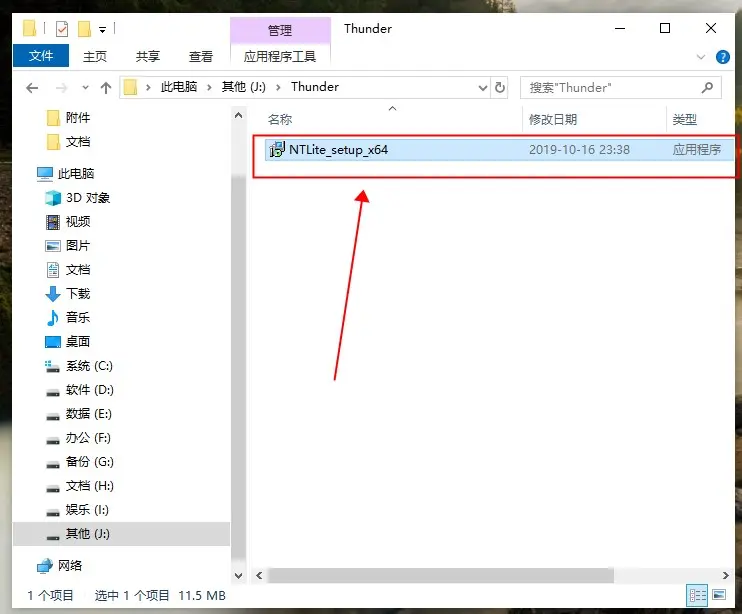Screen dimensions: 742x614
Task: Open 音乐 in the navigation pane
Action: click(68, 317)
